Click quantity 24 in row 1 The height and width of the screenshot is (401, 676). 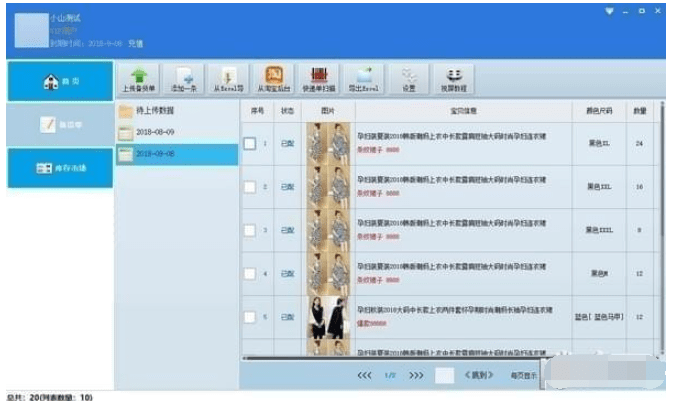pyautogui.click(x=639, y=143)
